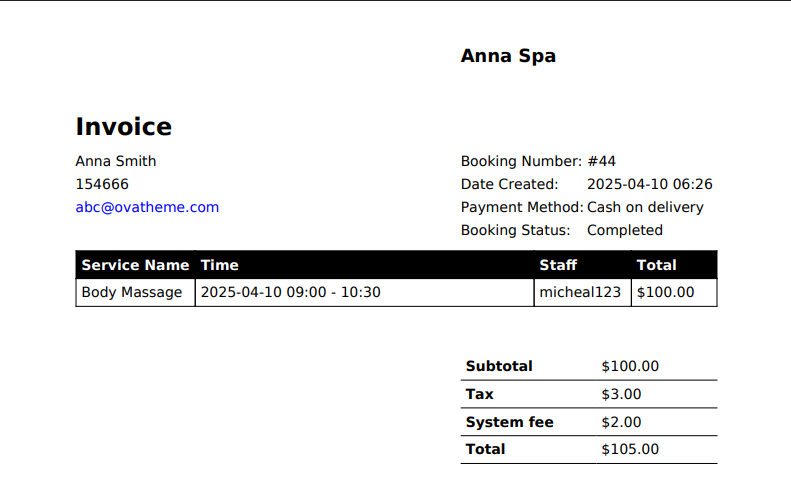Click the Body Massage service cell

[132, 292]
